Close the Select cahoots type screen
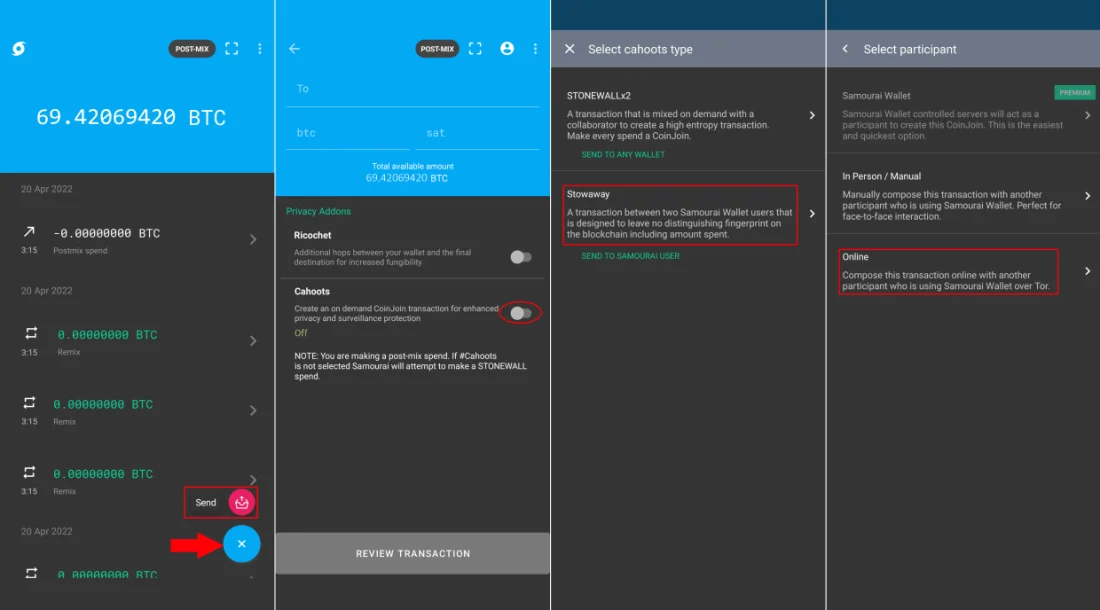 pos(570,49)
